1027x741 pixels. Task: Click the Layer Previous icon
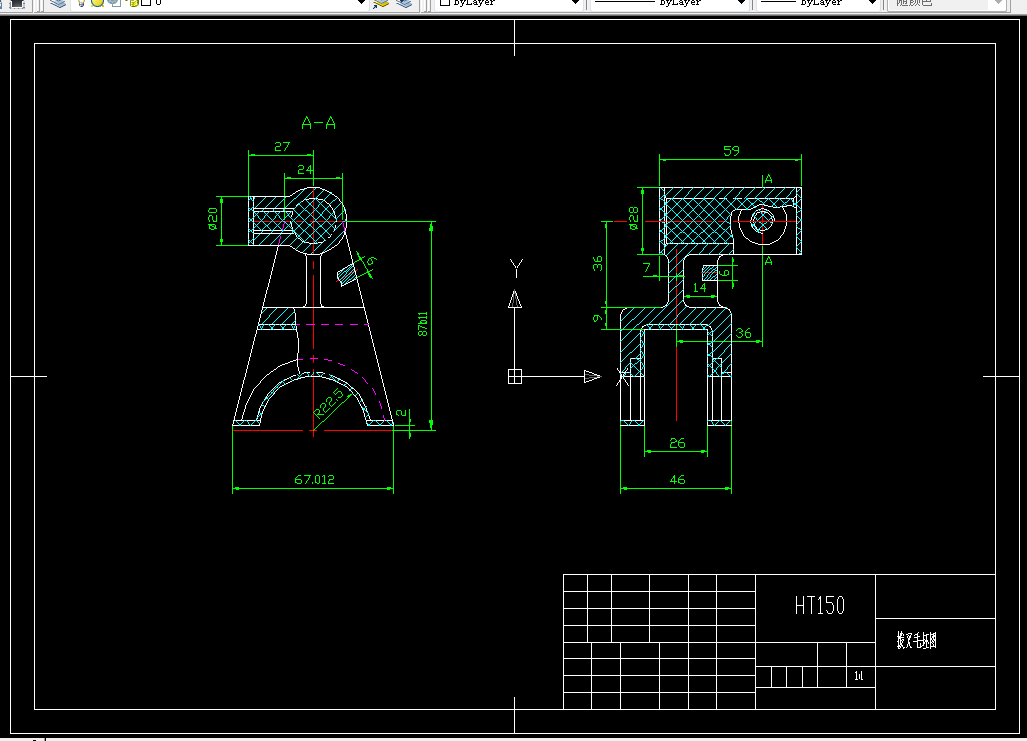click(x=405, y=3)
